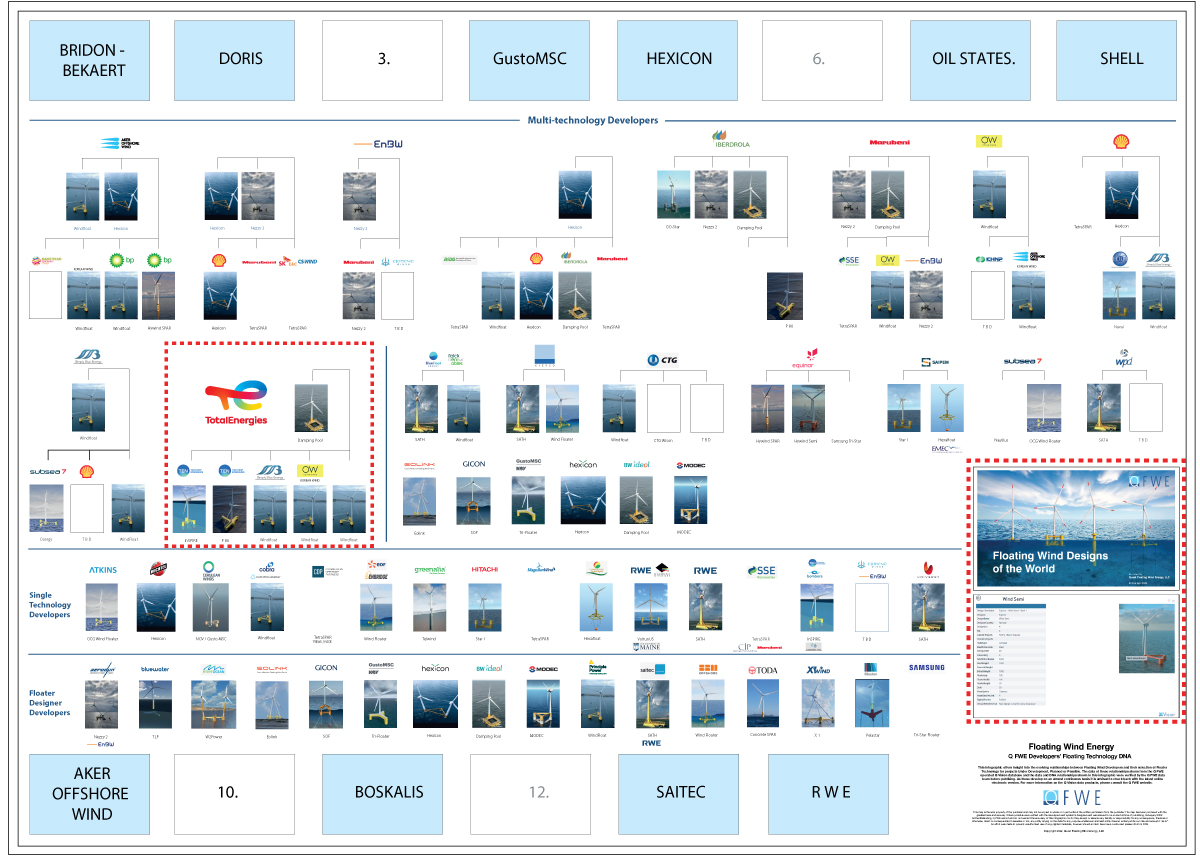Select the ATKINS logo

coord(103,571)
